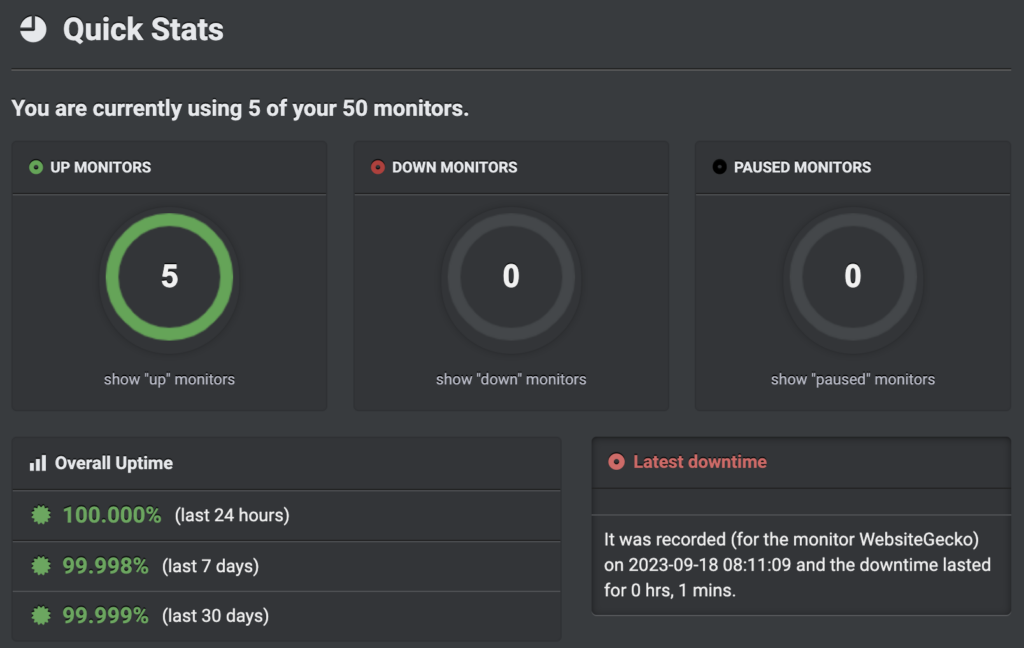Click the red Down Monitors status icon

pyautogui.click(x=377, y=167)
